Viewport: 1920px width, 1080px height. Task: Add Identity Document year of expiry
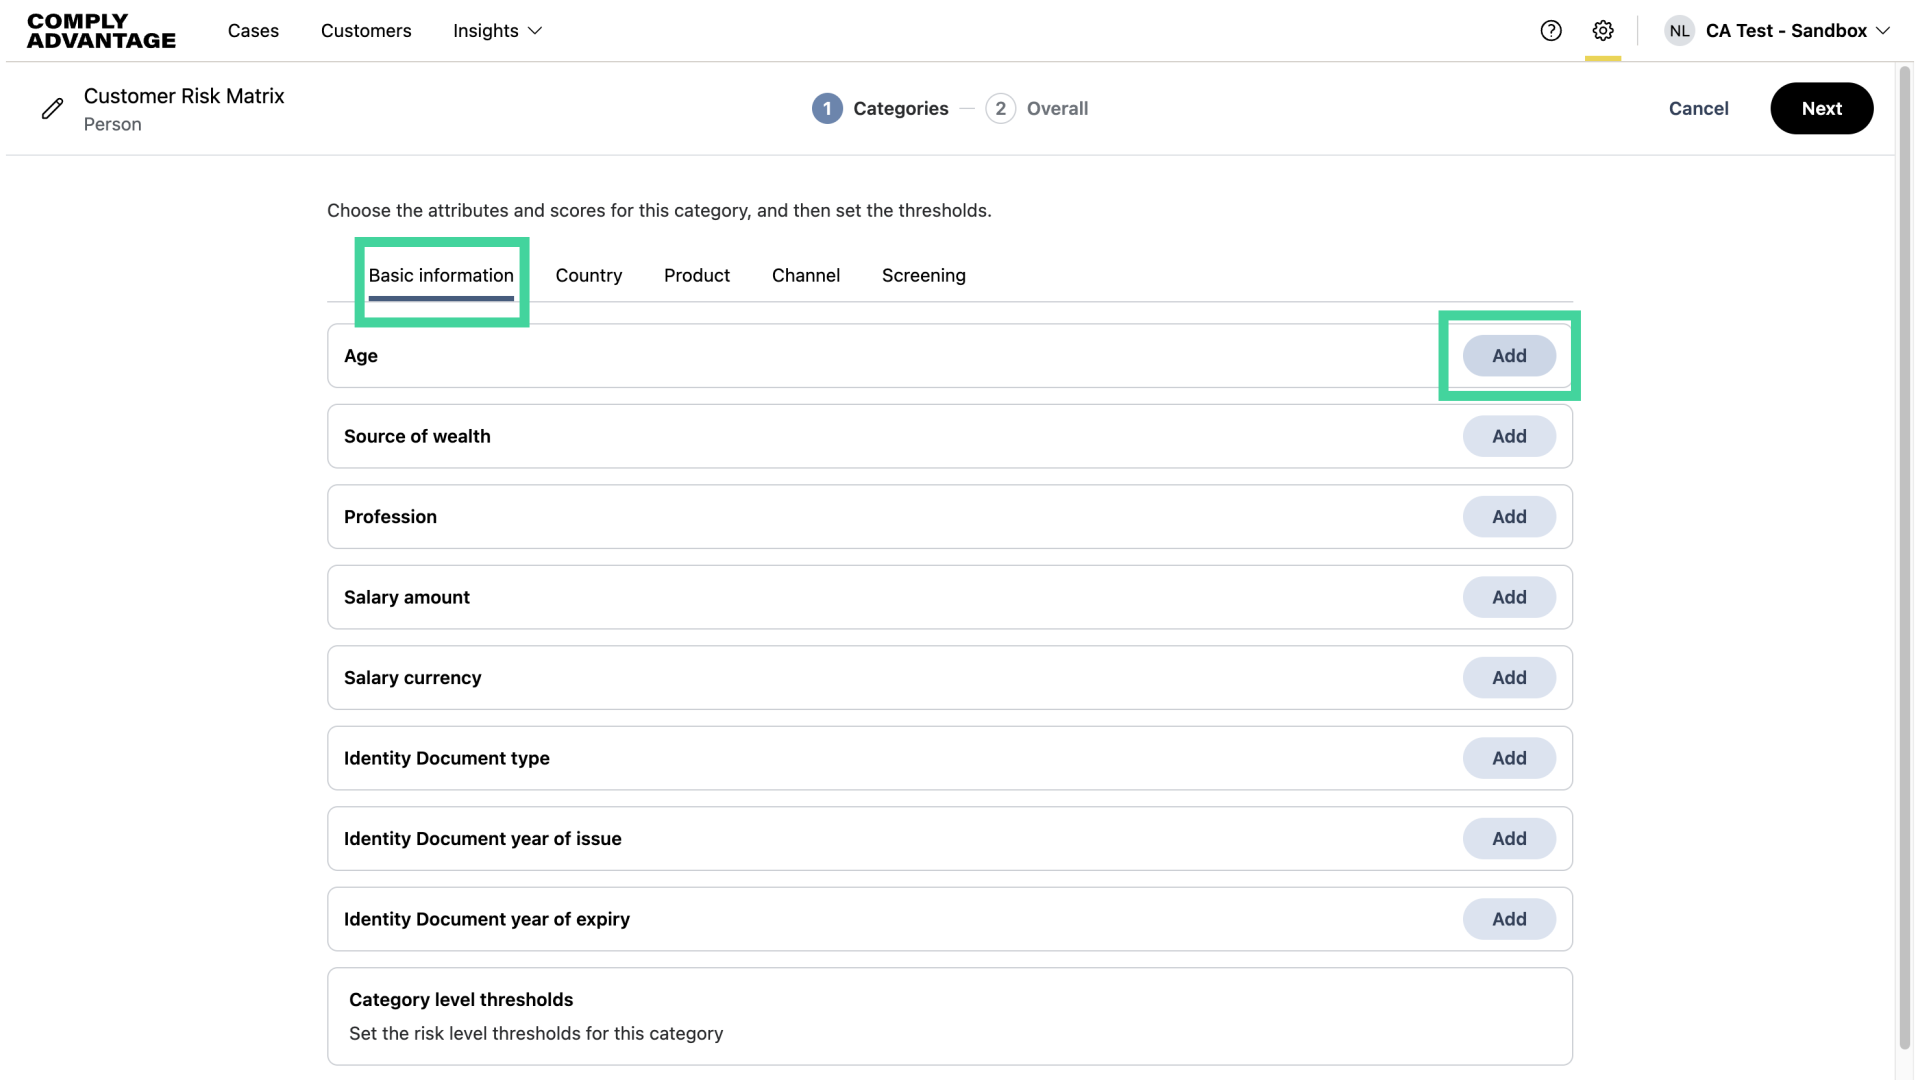pyautogui.click(x=1508, y=919)
